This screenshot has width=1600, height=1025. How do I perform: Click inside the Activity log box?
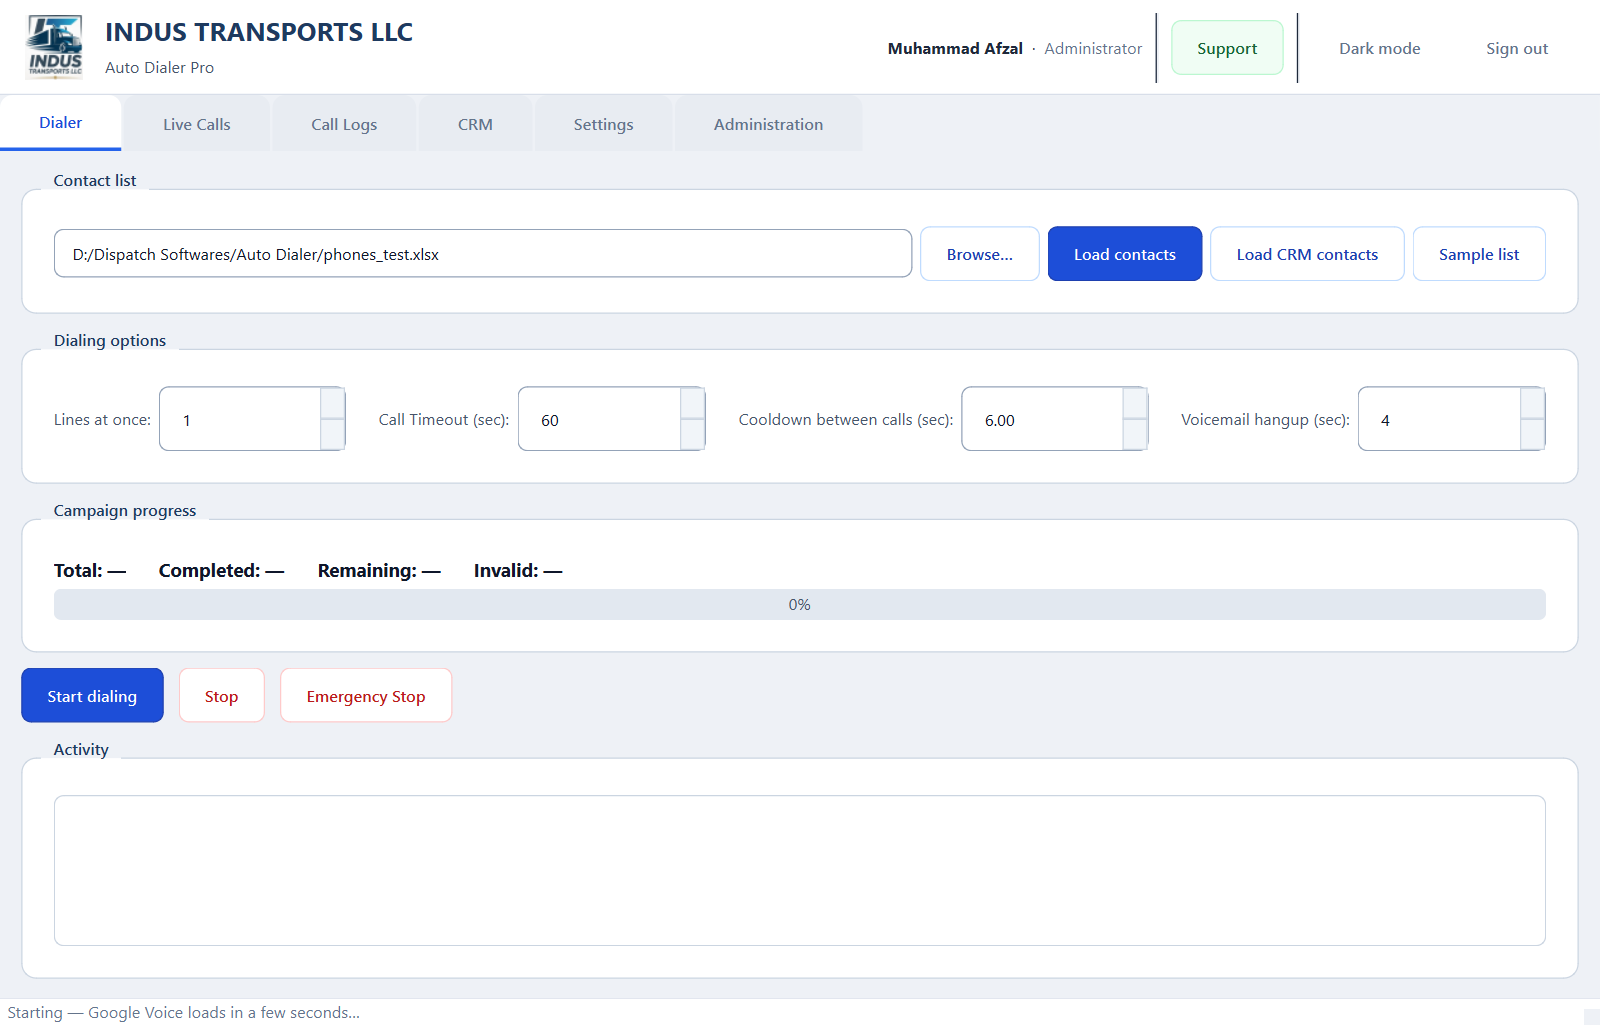tap(800, 870)
